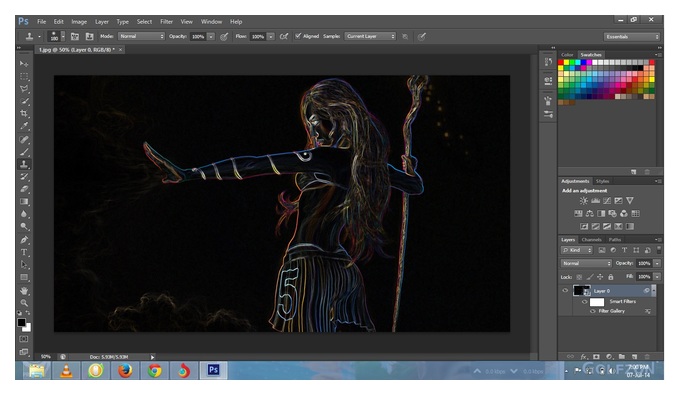
Task: Open the layer Kind filter dropdown
Action: click(x=577, y=250)
